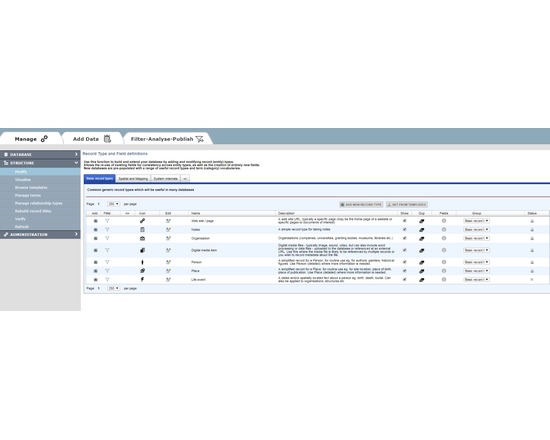
Task: Duplicate the Notes record type
Action: click(422, 230)
